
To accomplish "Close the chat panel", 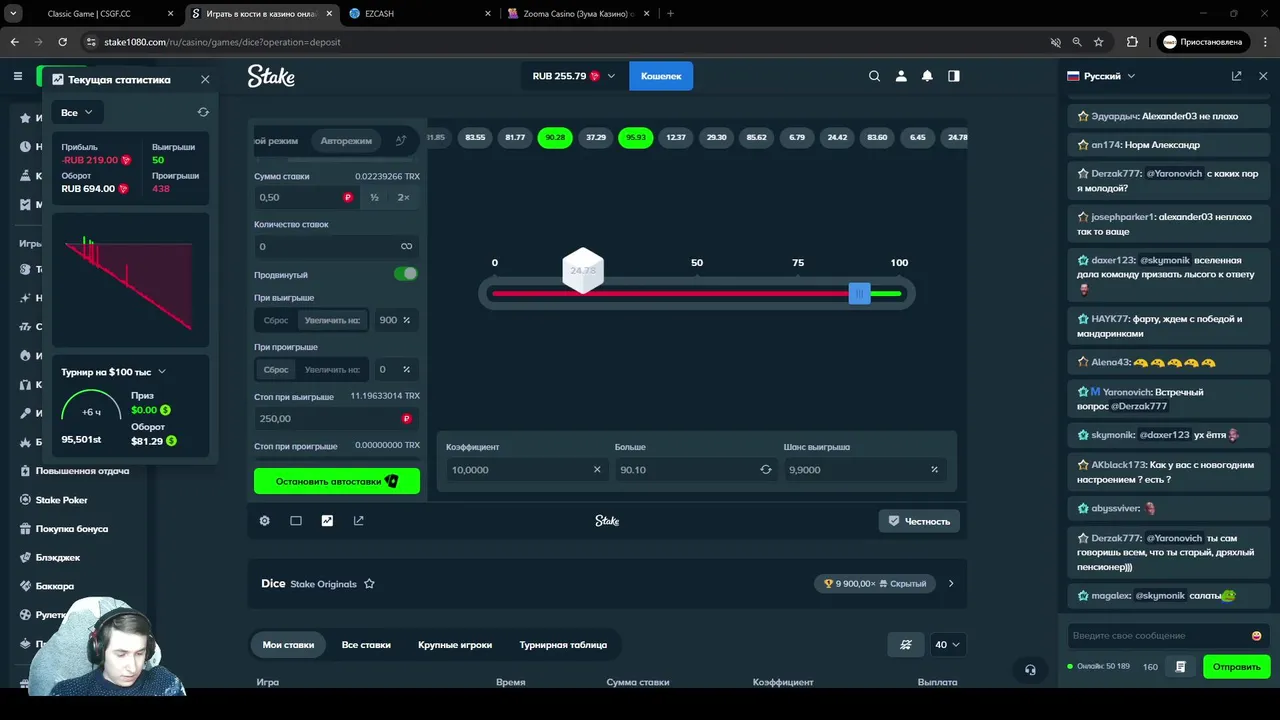I will [x=1263, y=76].
